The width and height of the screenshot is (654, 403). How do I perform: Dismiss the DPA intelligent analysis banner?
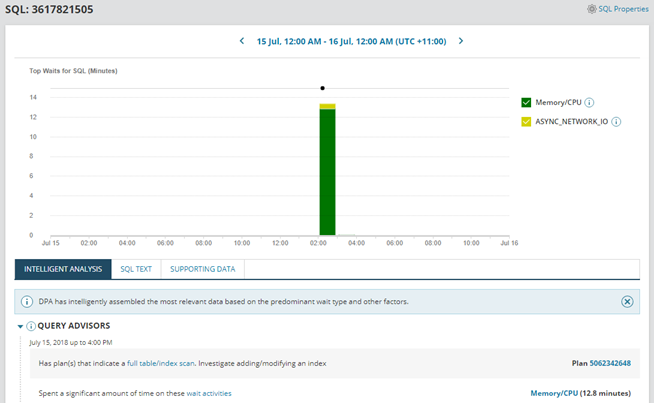(x=627, y=301)
